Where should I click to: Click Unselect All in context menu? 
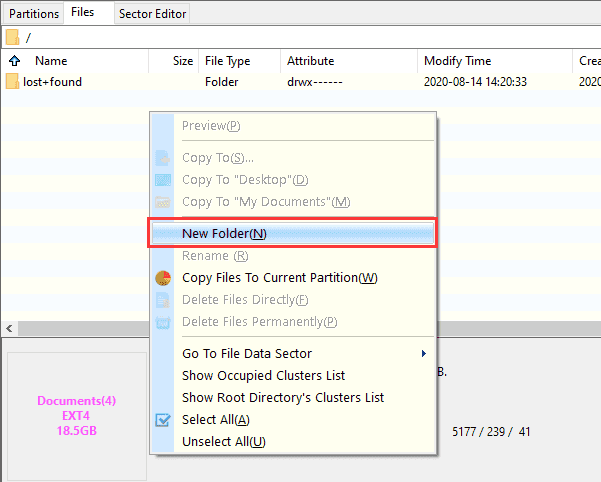coord(224,441)
